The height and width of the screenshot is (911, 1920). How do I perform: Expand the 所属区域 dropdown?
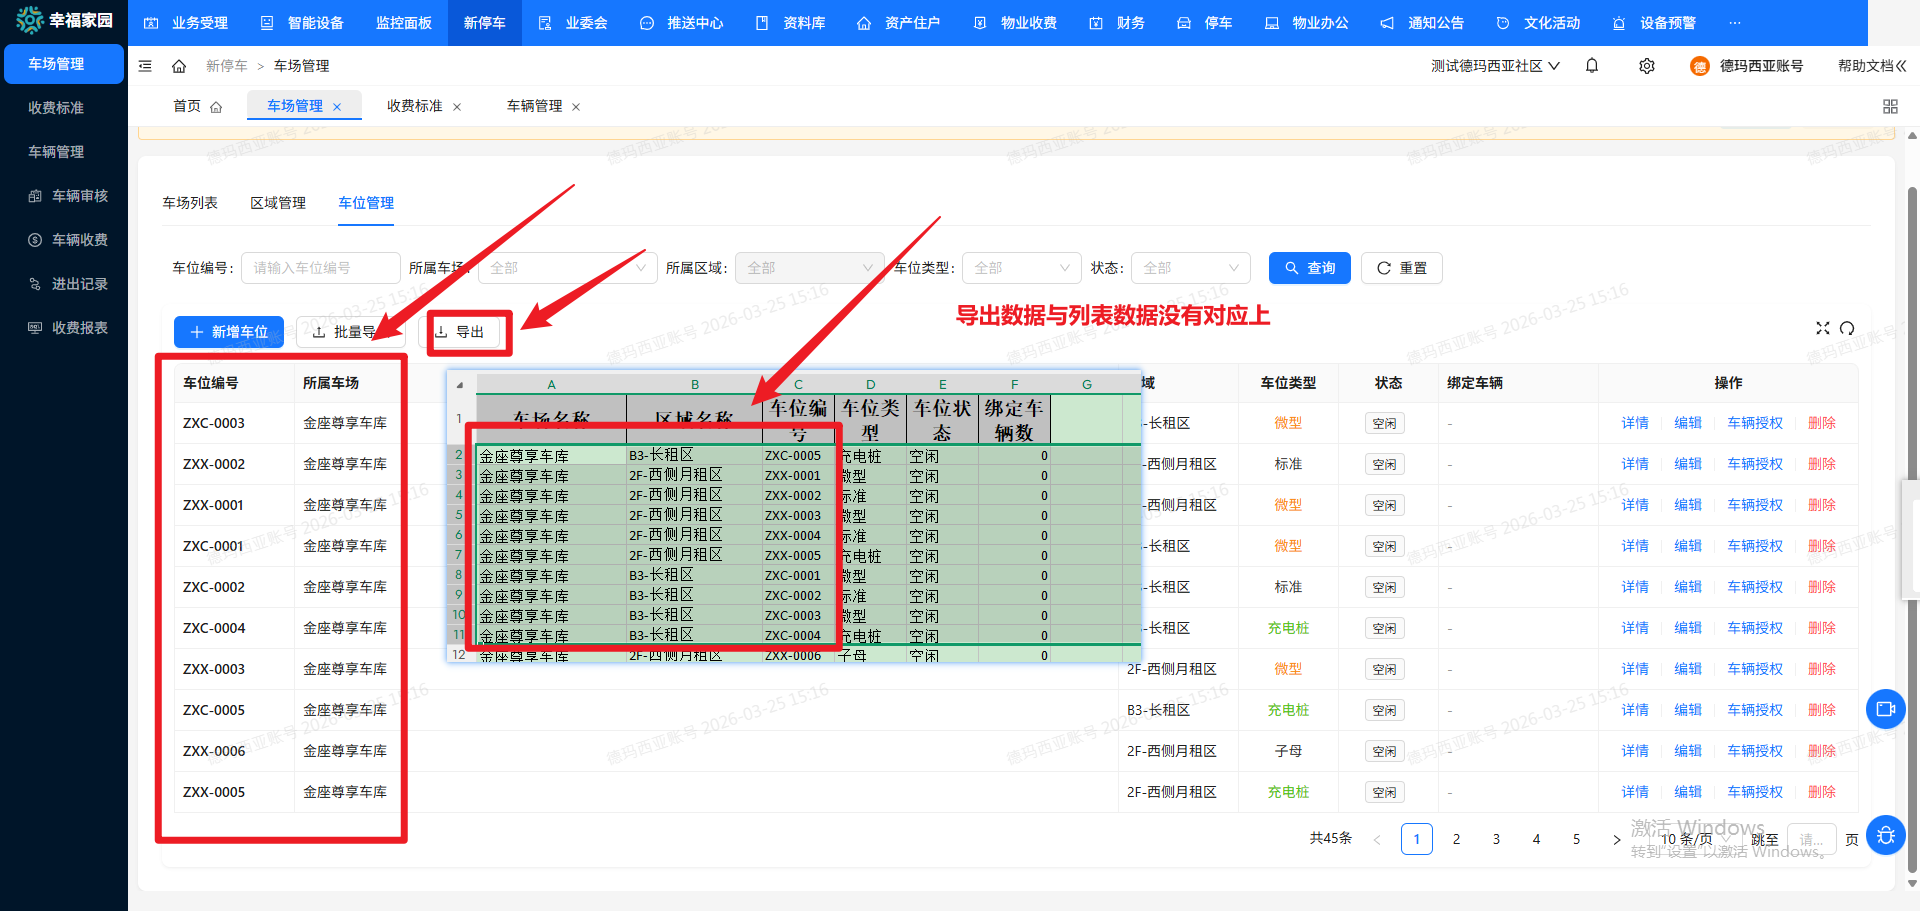(x=809, y=268)
